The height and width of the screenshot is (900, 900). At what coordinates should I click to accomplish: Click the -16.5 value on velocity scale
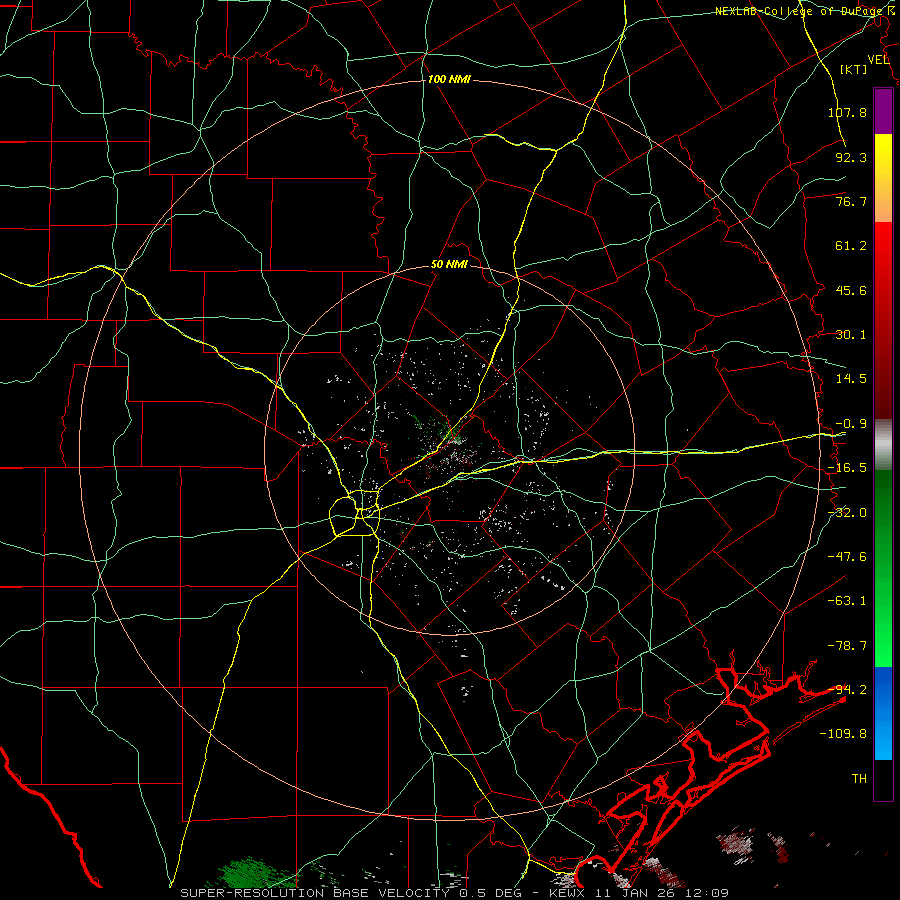tap(847, 468)
